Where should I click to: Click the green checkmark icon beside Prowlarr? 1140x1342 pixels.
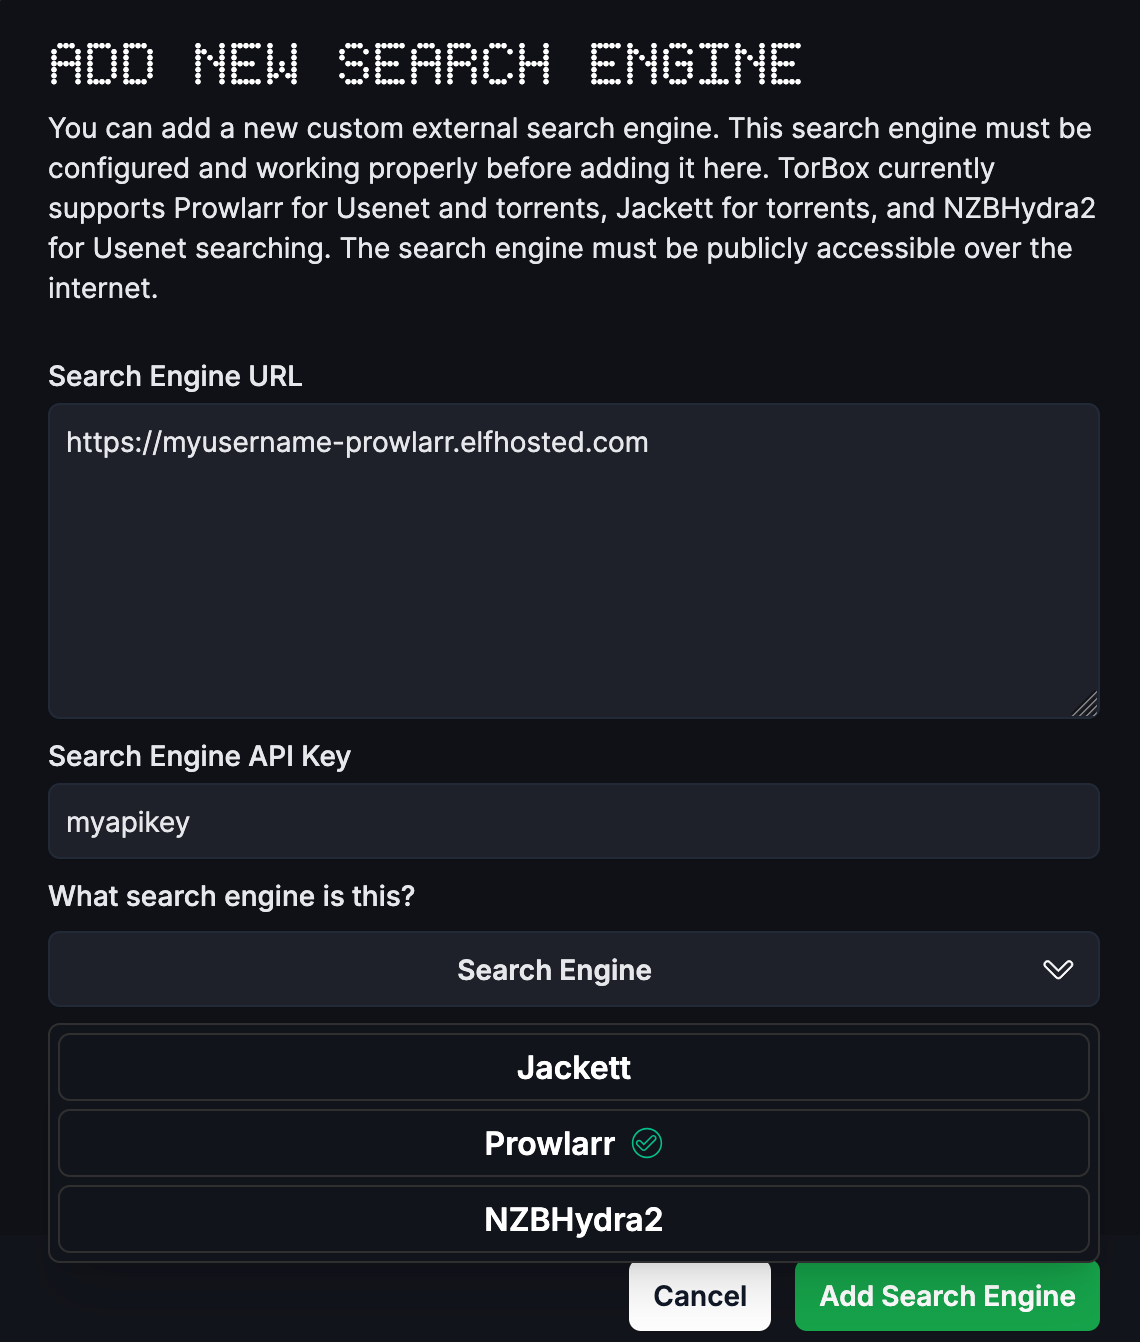pyautogui.click(x=647, y=1143)
